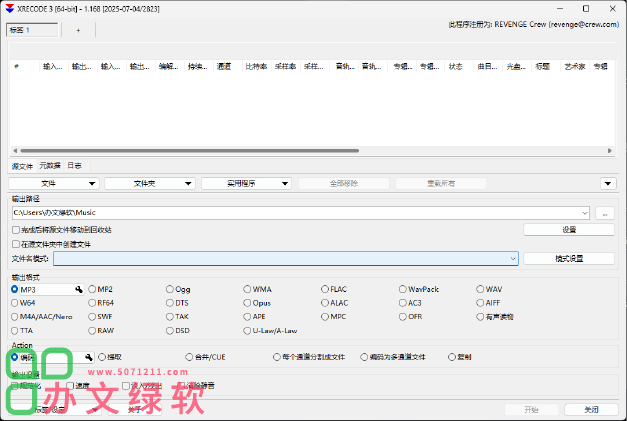Viewport: 627px width, 421px height.
Task: Select the RF64 format option
Action: coord(101,303)
